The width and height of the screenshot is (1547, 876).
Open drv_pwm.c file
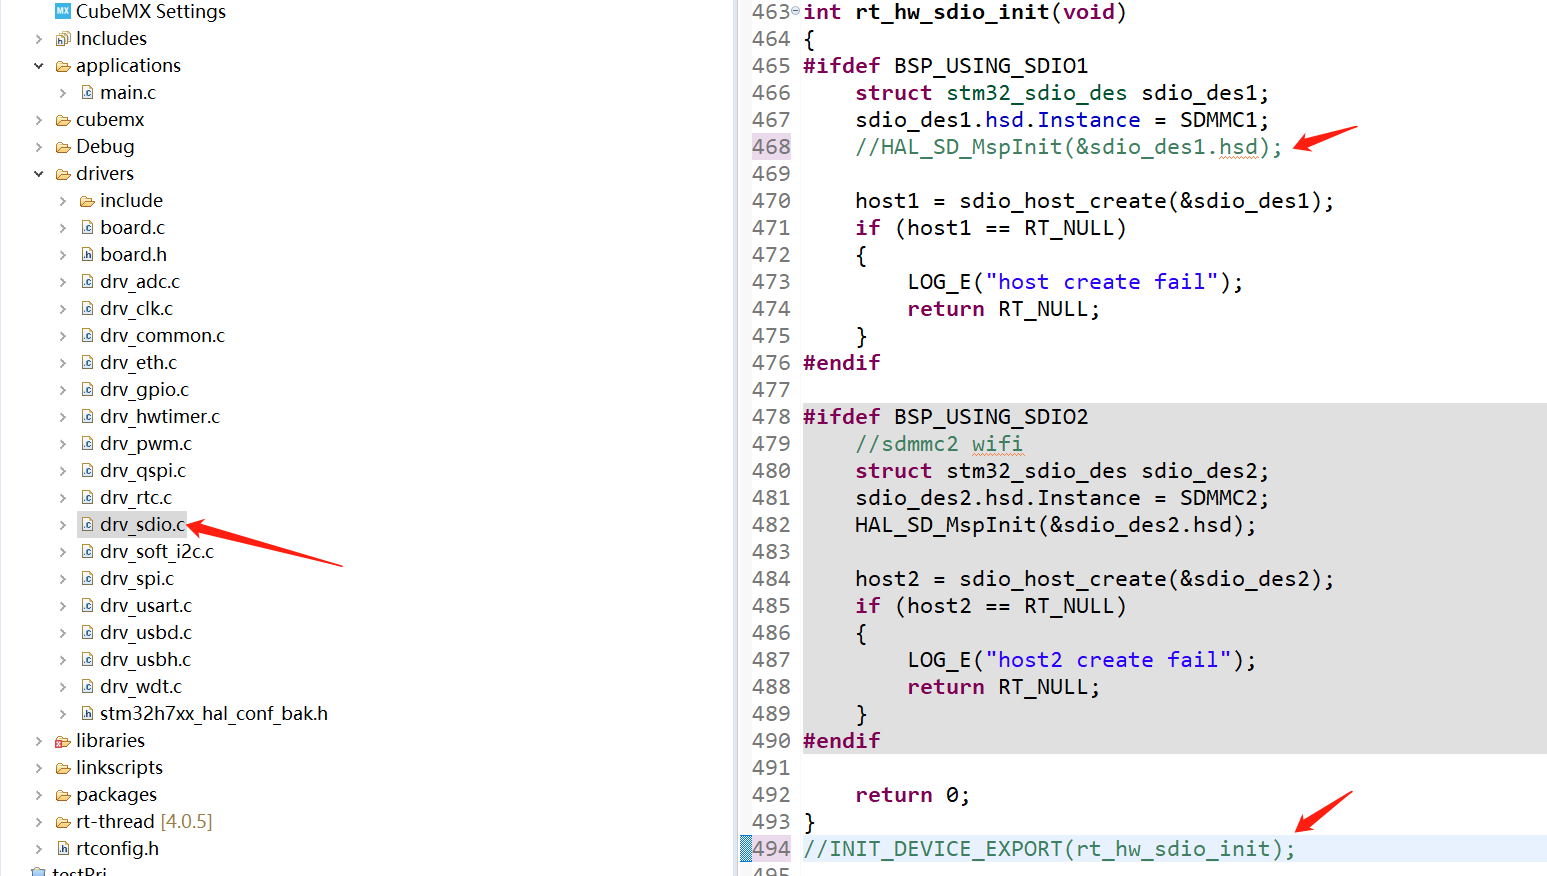coord(146,444)
